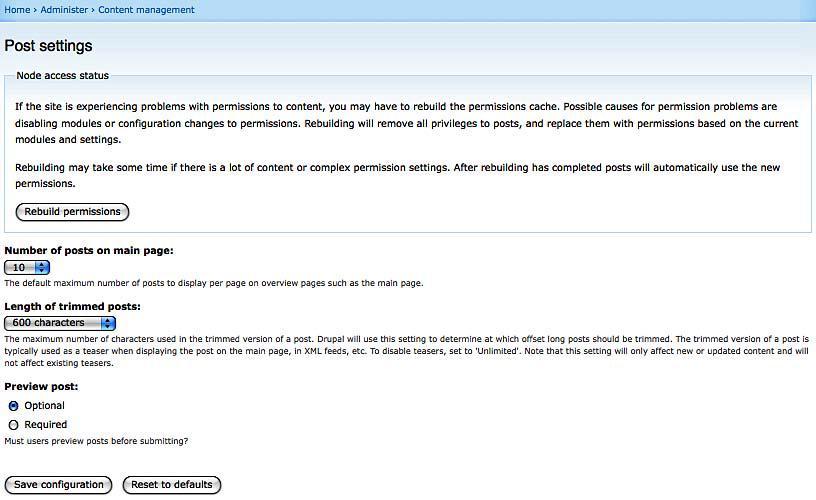The width and height of the screenshot is (816, 500).
Task: Click the Reset to defaults button
Action: pos(172,485)
